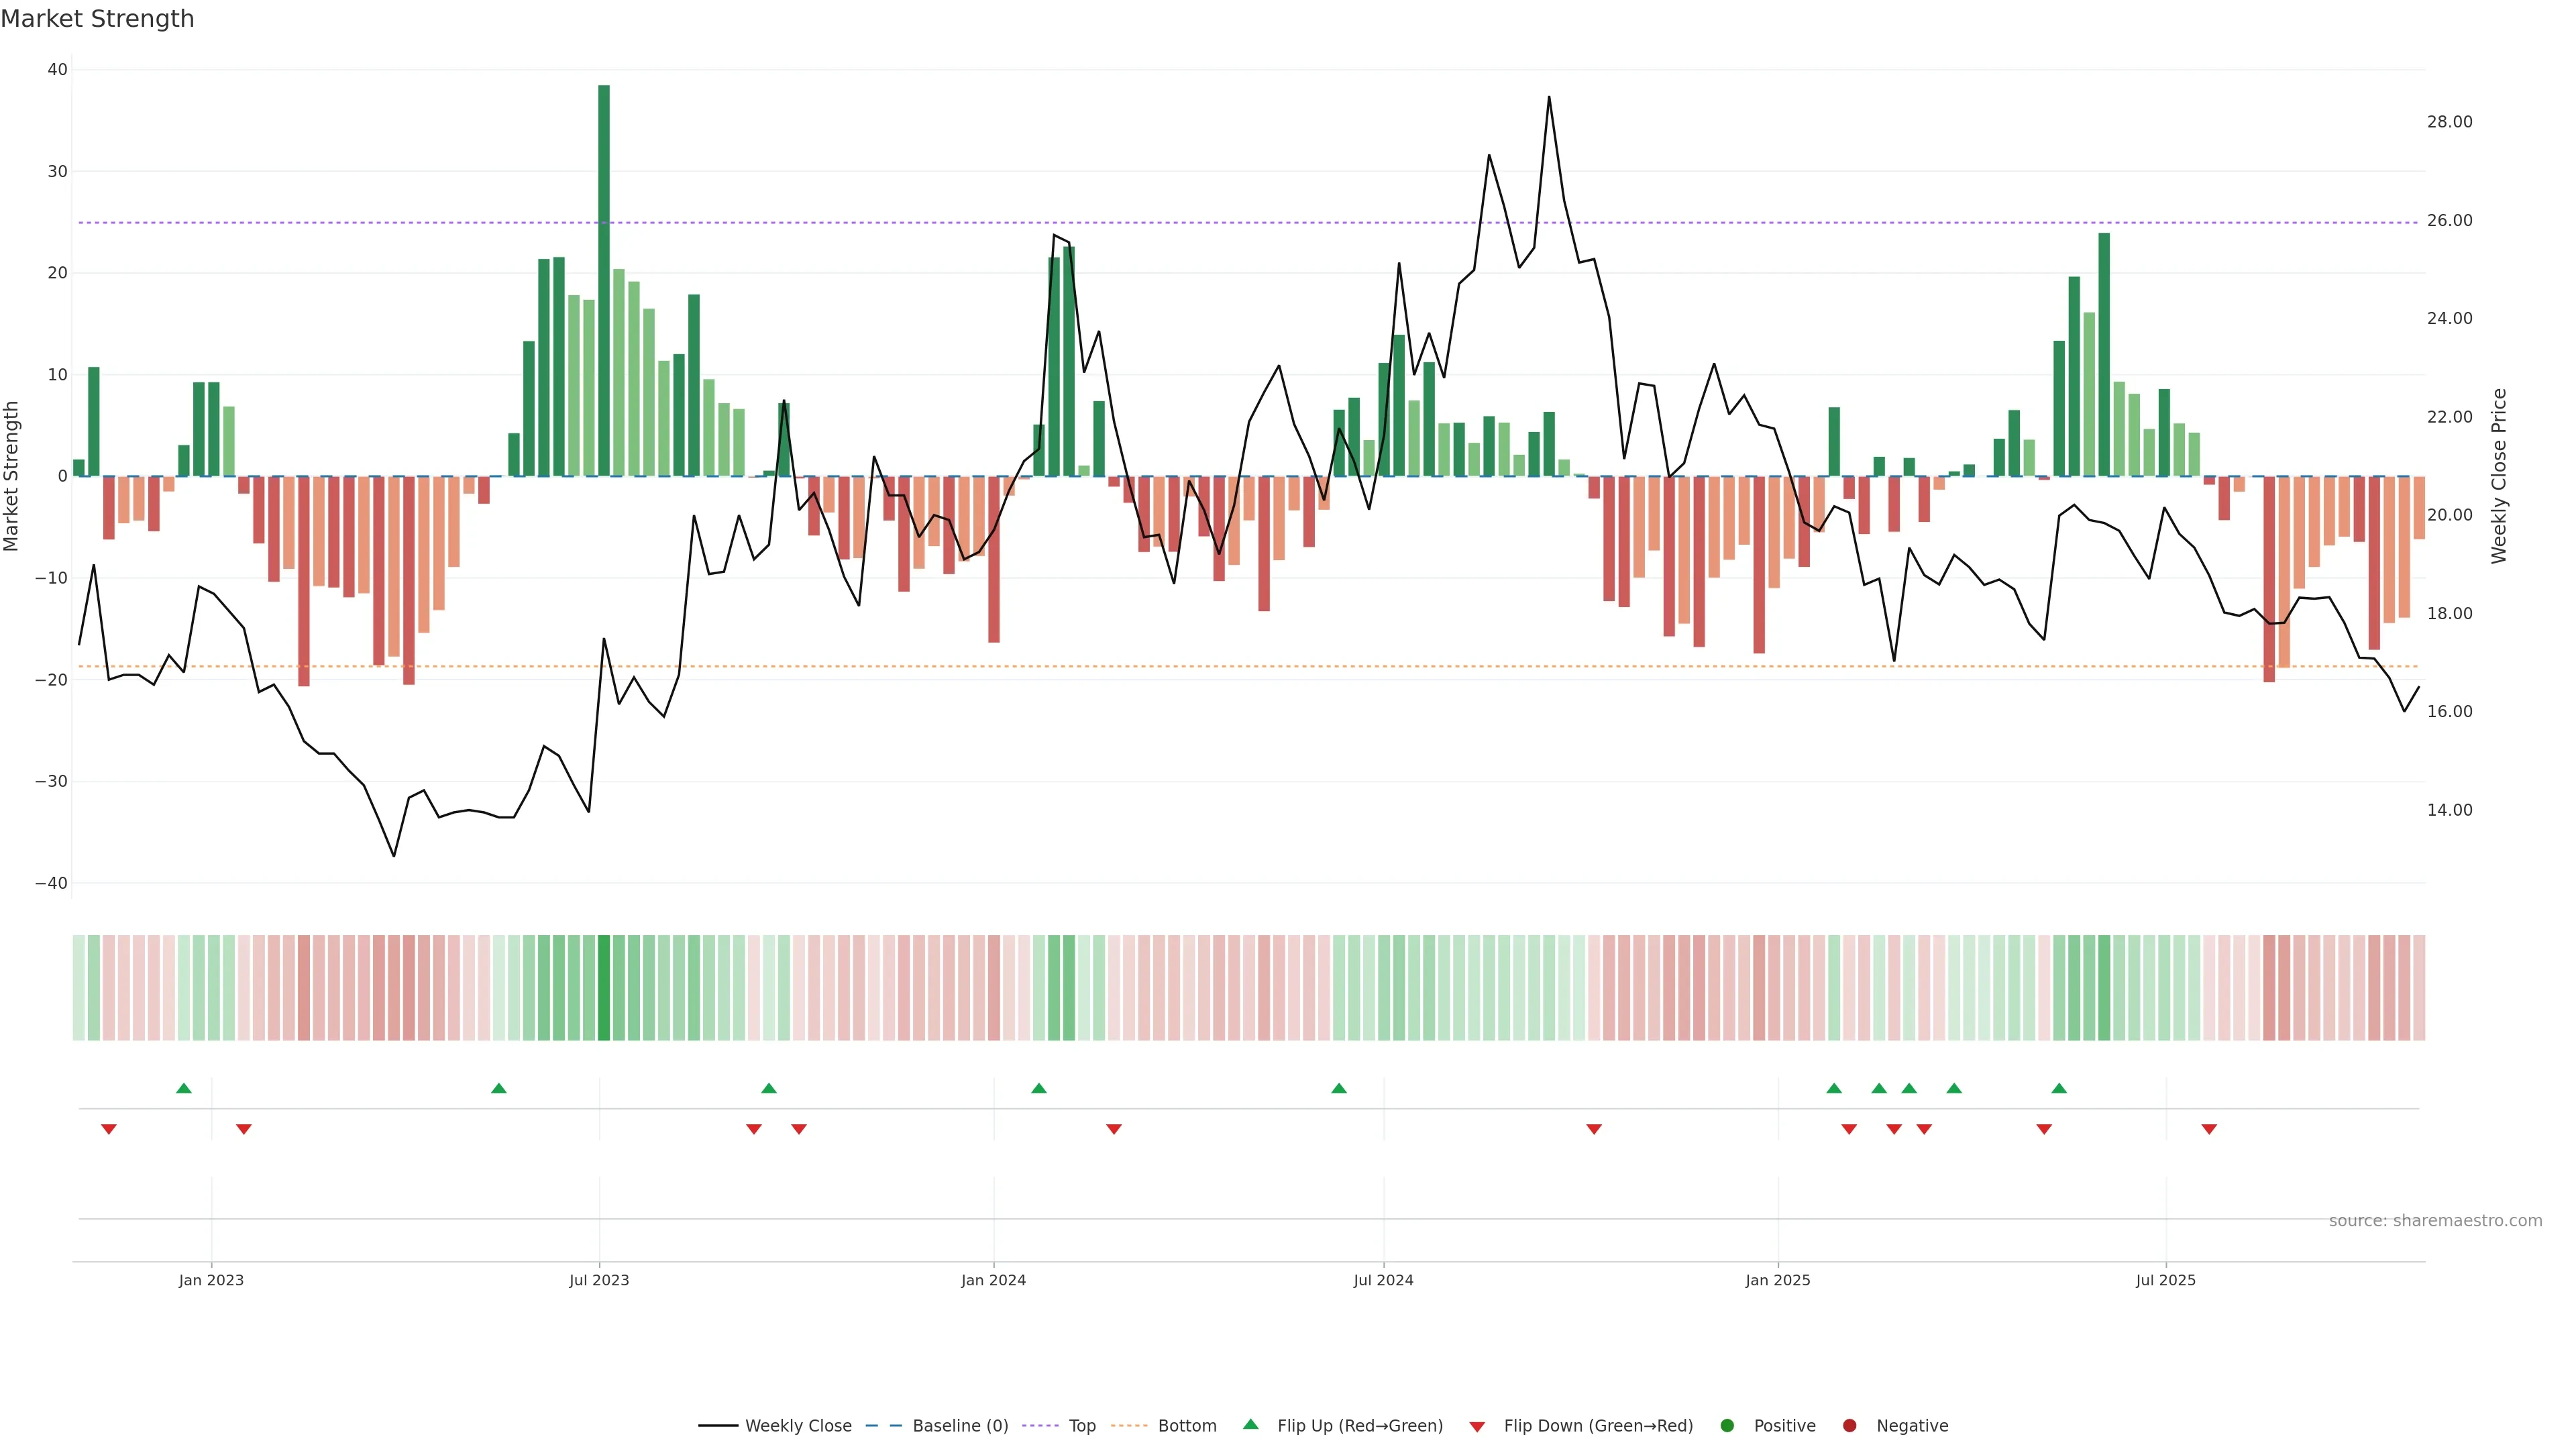2576x1449 pixels.
Task: Click the tallest green bar near Jul 2023
Action: pyautogui.click(x=604, y=280)
